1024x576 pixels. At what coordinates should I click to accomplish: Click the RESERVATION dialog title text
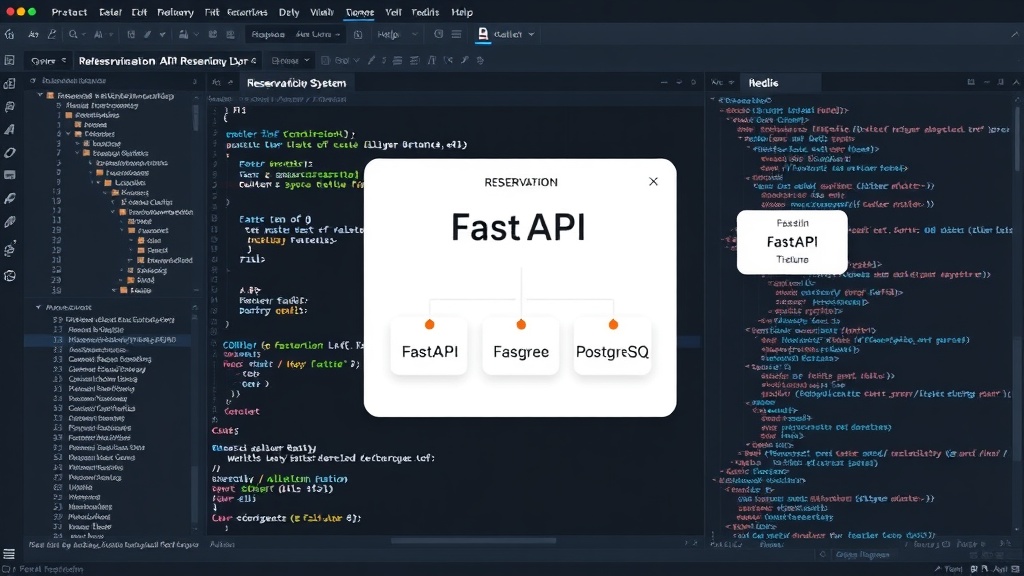point(521,182)
